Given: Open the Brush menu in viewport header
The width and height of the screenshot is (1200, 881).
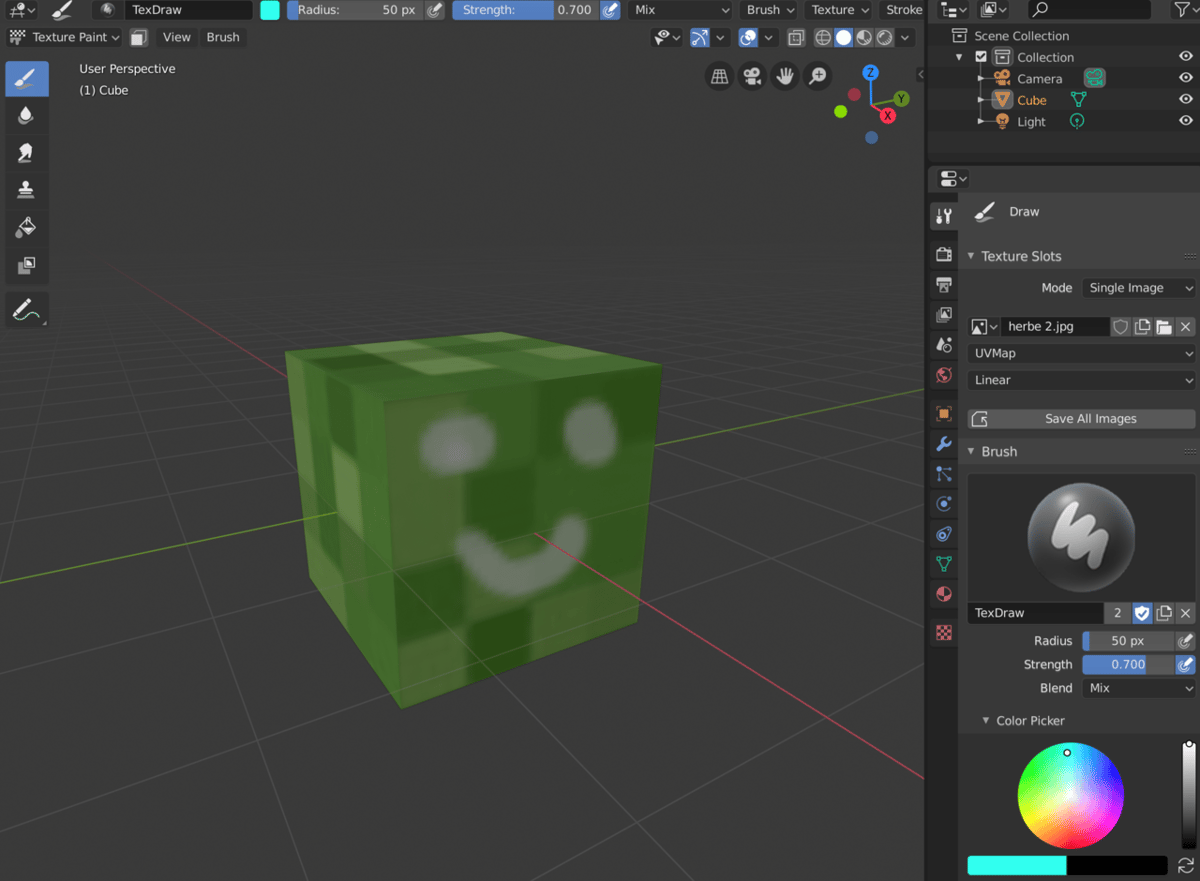Looking at the screenshot, I should tap(223, 37).
